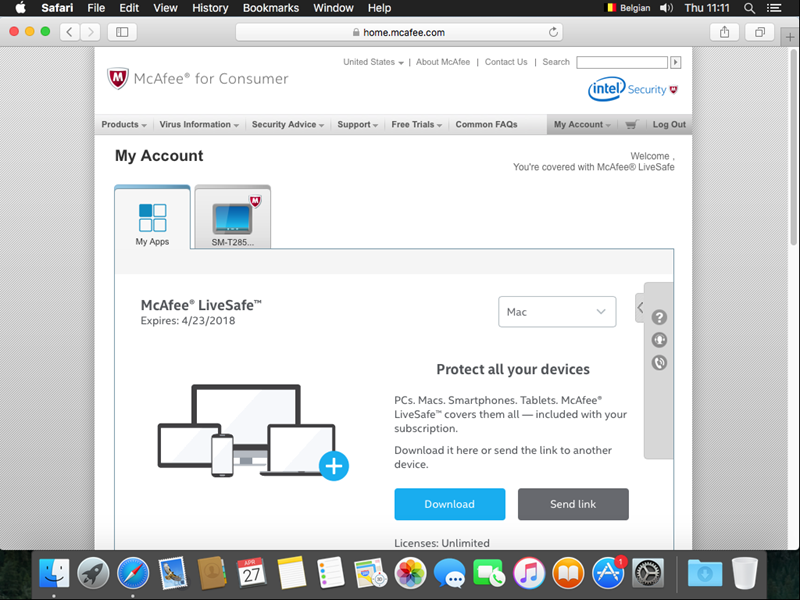Expand the Security Advice menu
The width and height of the screenshot is (800, 600).
(288, 124)
